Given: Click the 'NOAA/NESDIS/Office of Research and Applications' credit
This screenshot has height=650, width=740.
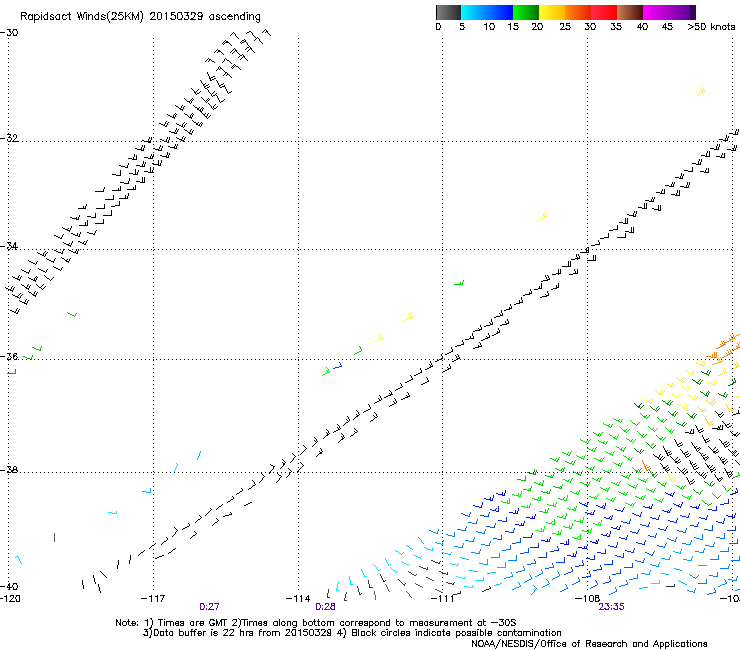Looking at the screenshot, I should tap(589, 644).
